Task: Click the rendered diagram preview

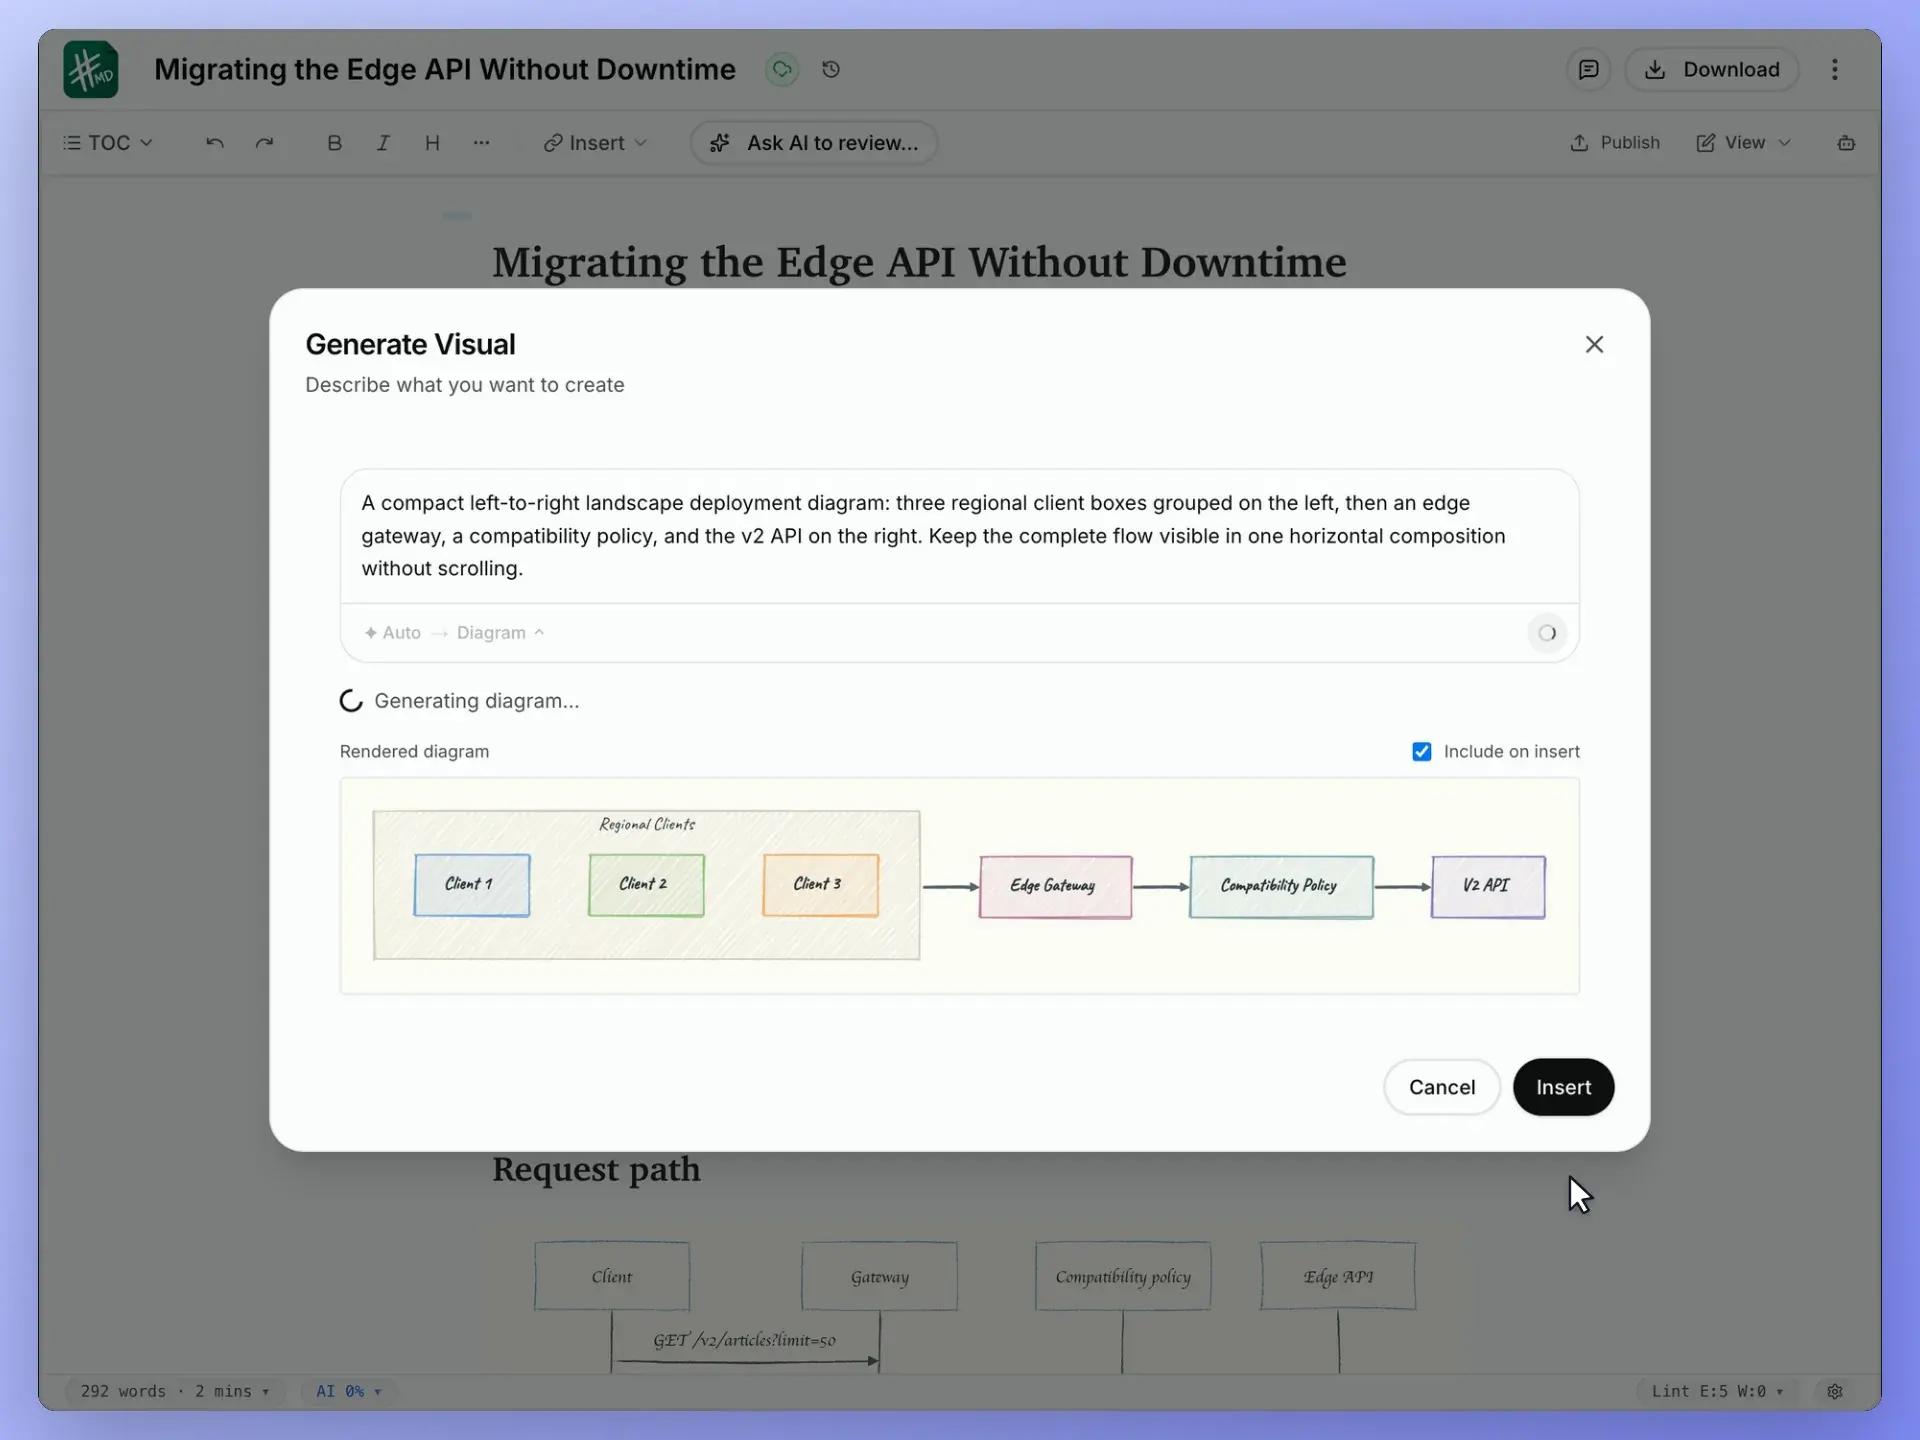Action: pos(959,886)
